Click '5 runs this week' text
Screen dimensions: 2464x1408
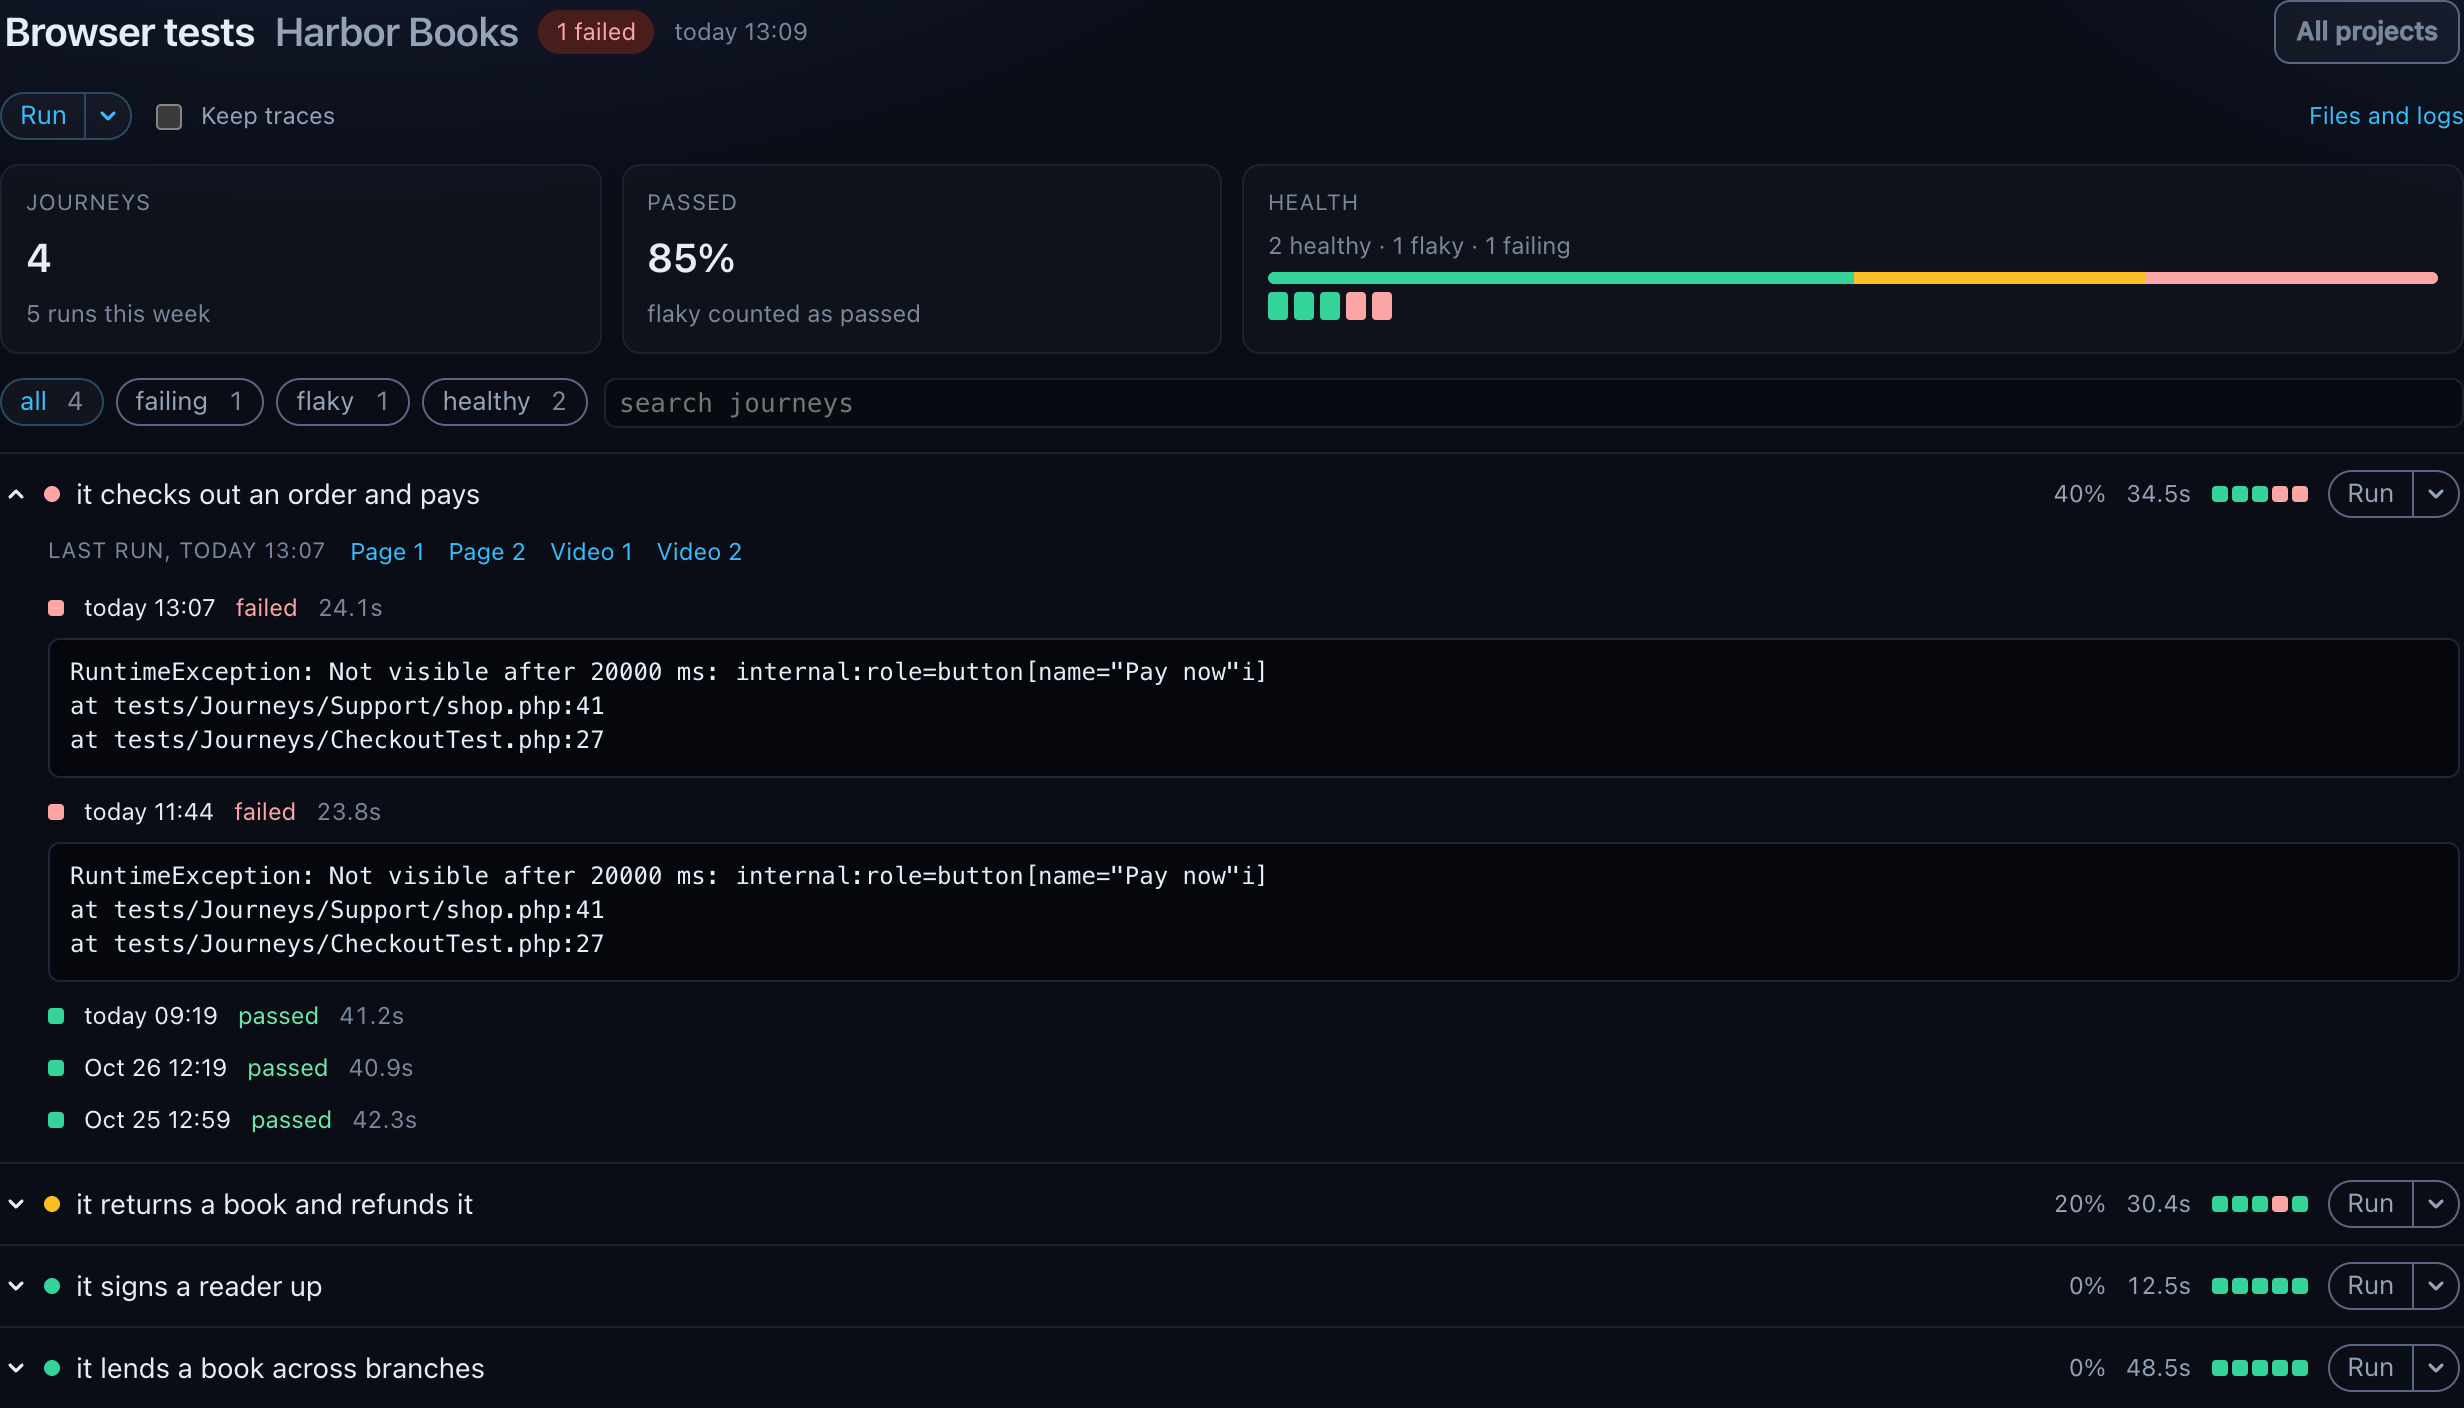[x=118, y=314]
